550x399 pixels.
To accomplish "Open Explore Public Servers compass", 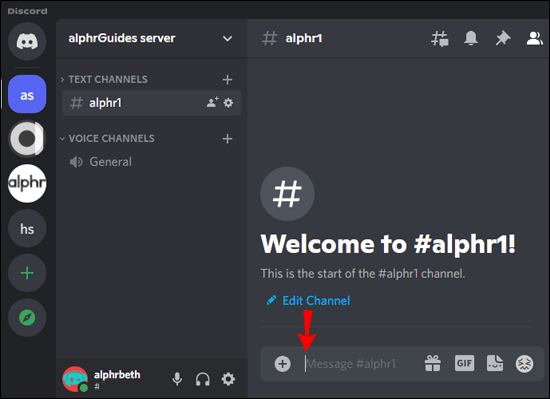I will pyautogui.click(x=27, y=318).
